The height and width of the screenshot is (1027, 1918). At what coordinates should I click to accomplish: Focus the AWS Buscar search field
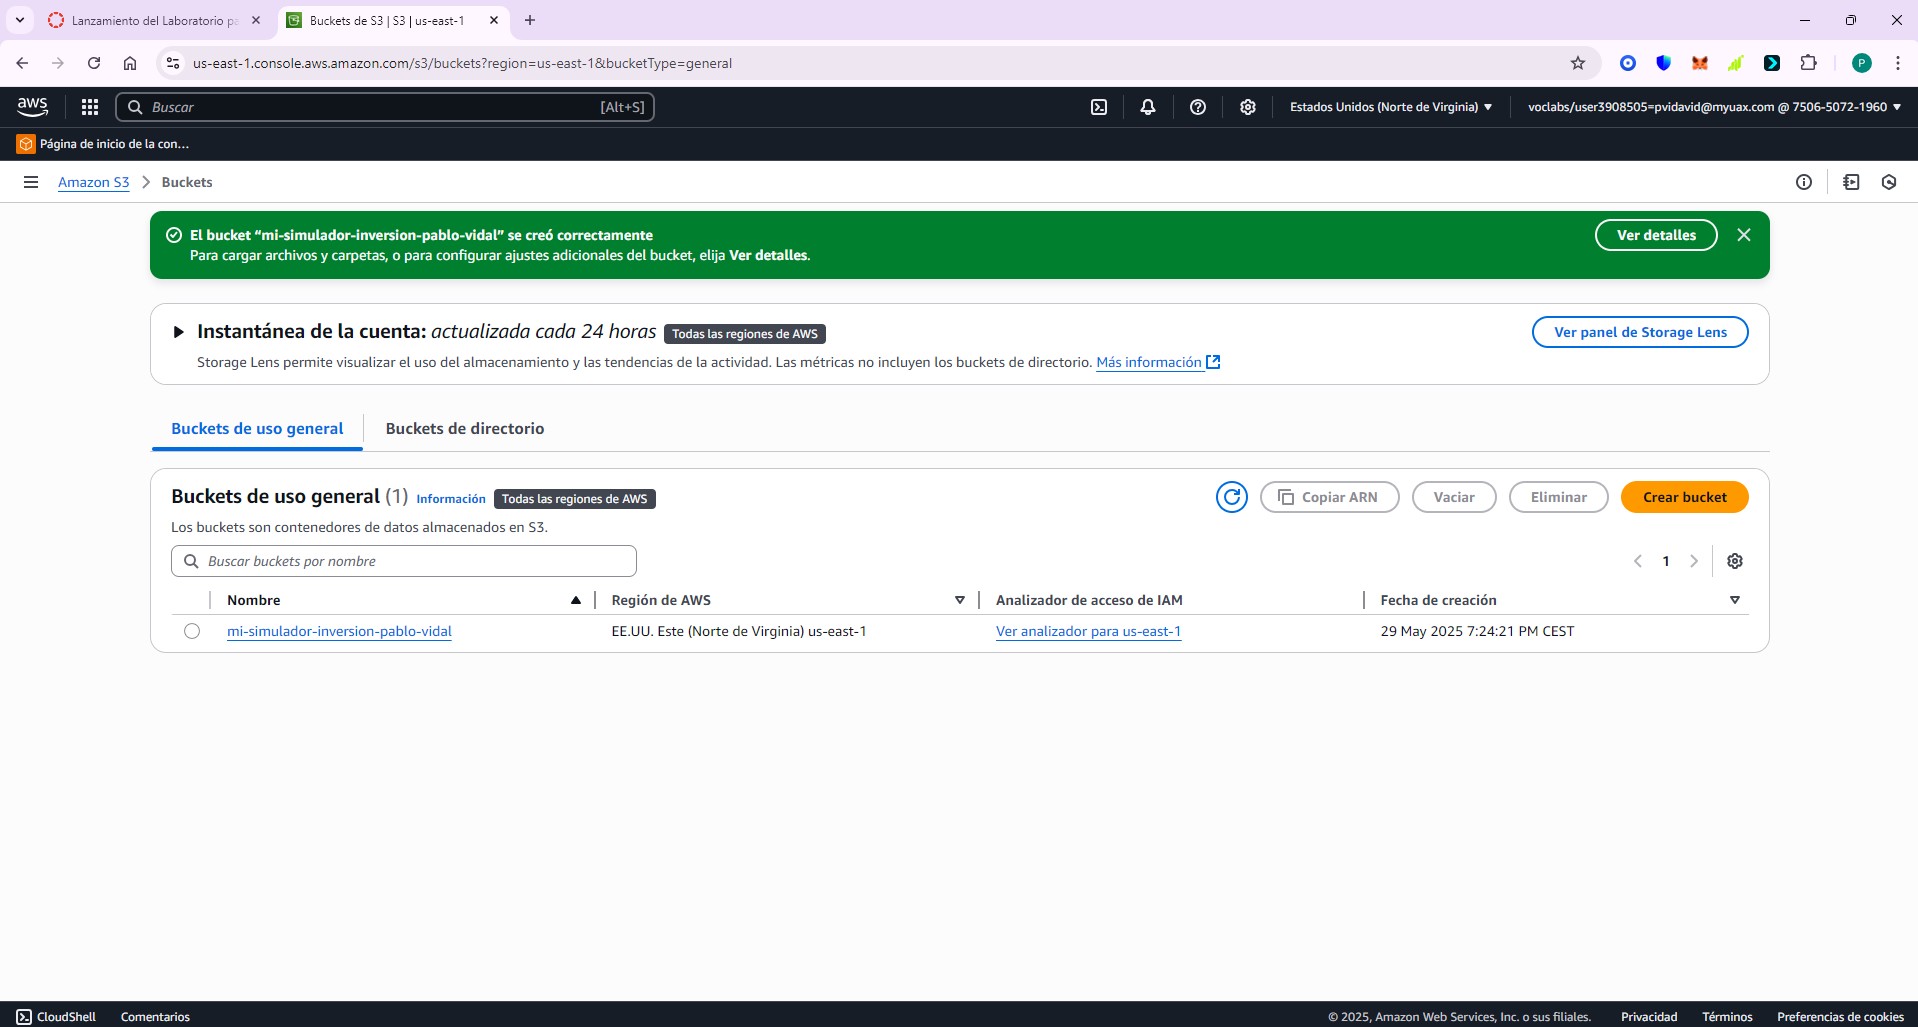(385, 107)
